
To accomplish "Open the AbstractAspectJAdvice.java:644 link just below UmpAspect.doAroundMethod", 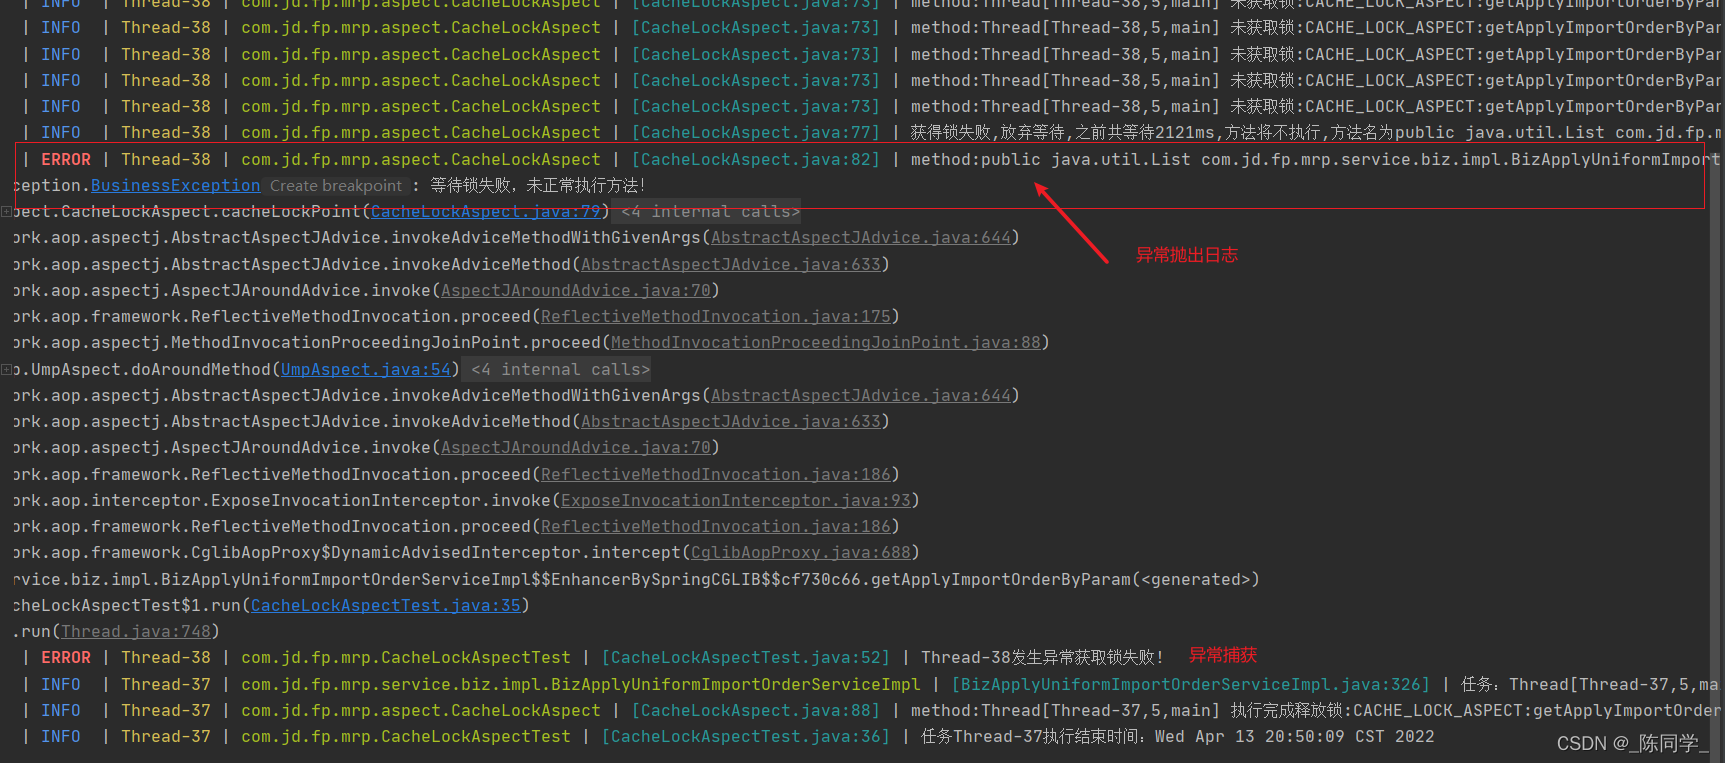I will [861, 396].
